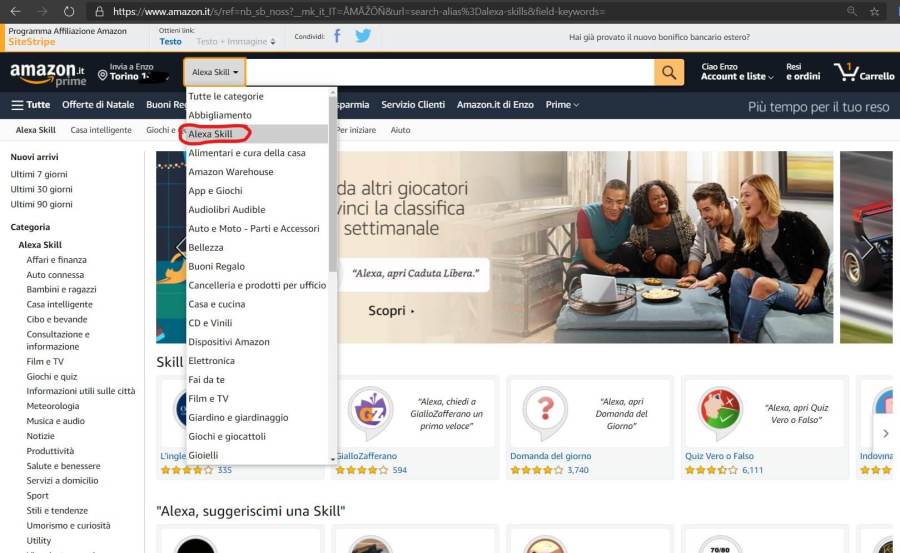
Task: Share via Facebook icon in SiteStripe
Action: pos(337,36)
